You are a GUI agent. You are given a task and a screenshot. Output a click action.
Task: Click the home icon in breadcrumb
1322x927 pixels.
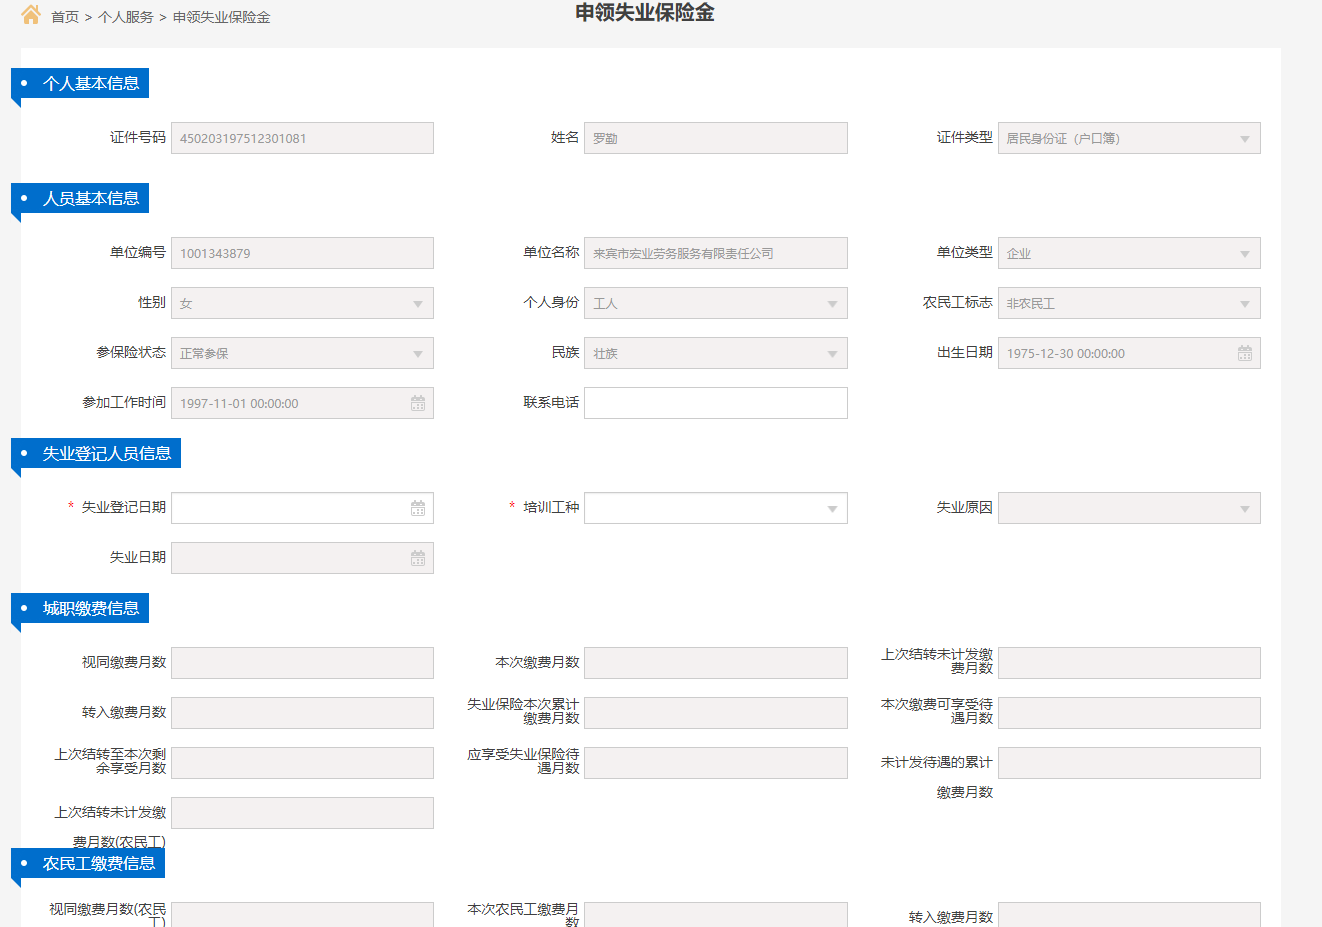31,15
